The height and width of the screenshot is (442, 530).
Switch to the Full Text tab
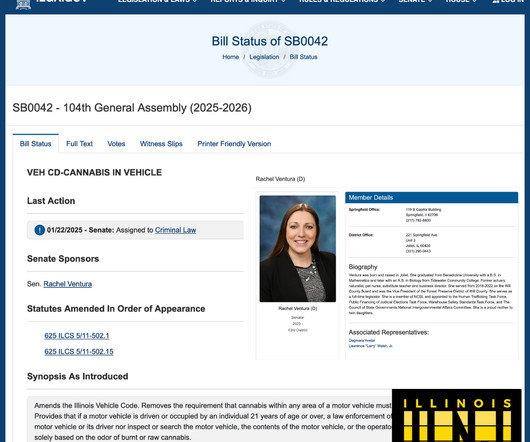point(79,144)
